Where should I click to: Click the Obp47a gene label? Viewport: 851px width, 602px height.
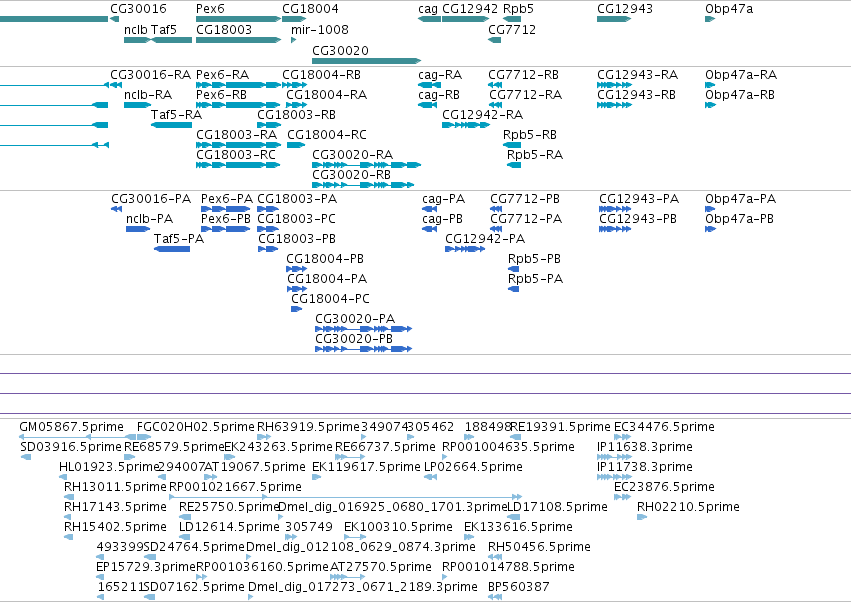click(x=729, y=9)
